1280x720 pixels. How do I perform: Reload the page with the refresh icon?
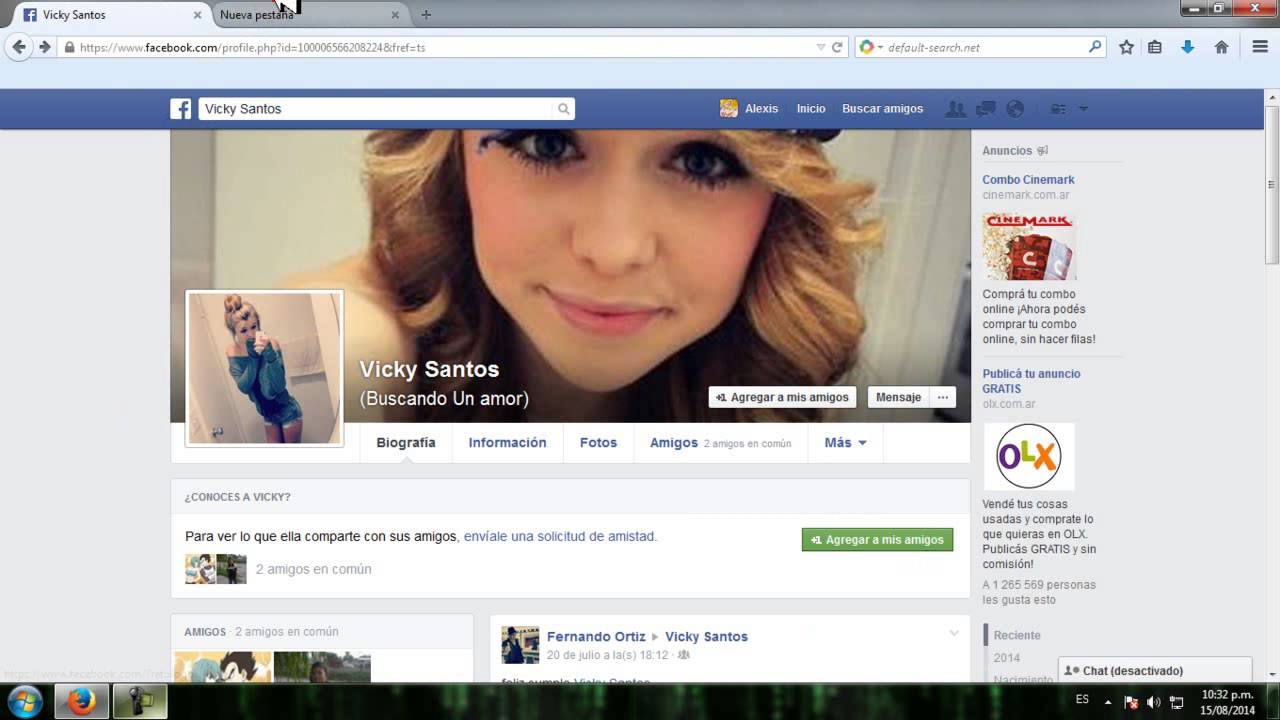[837, 46]
